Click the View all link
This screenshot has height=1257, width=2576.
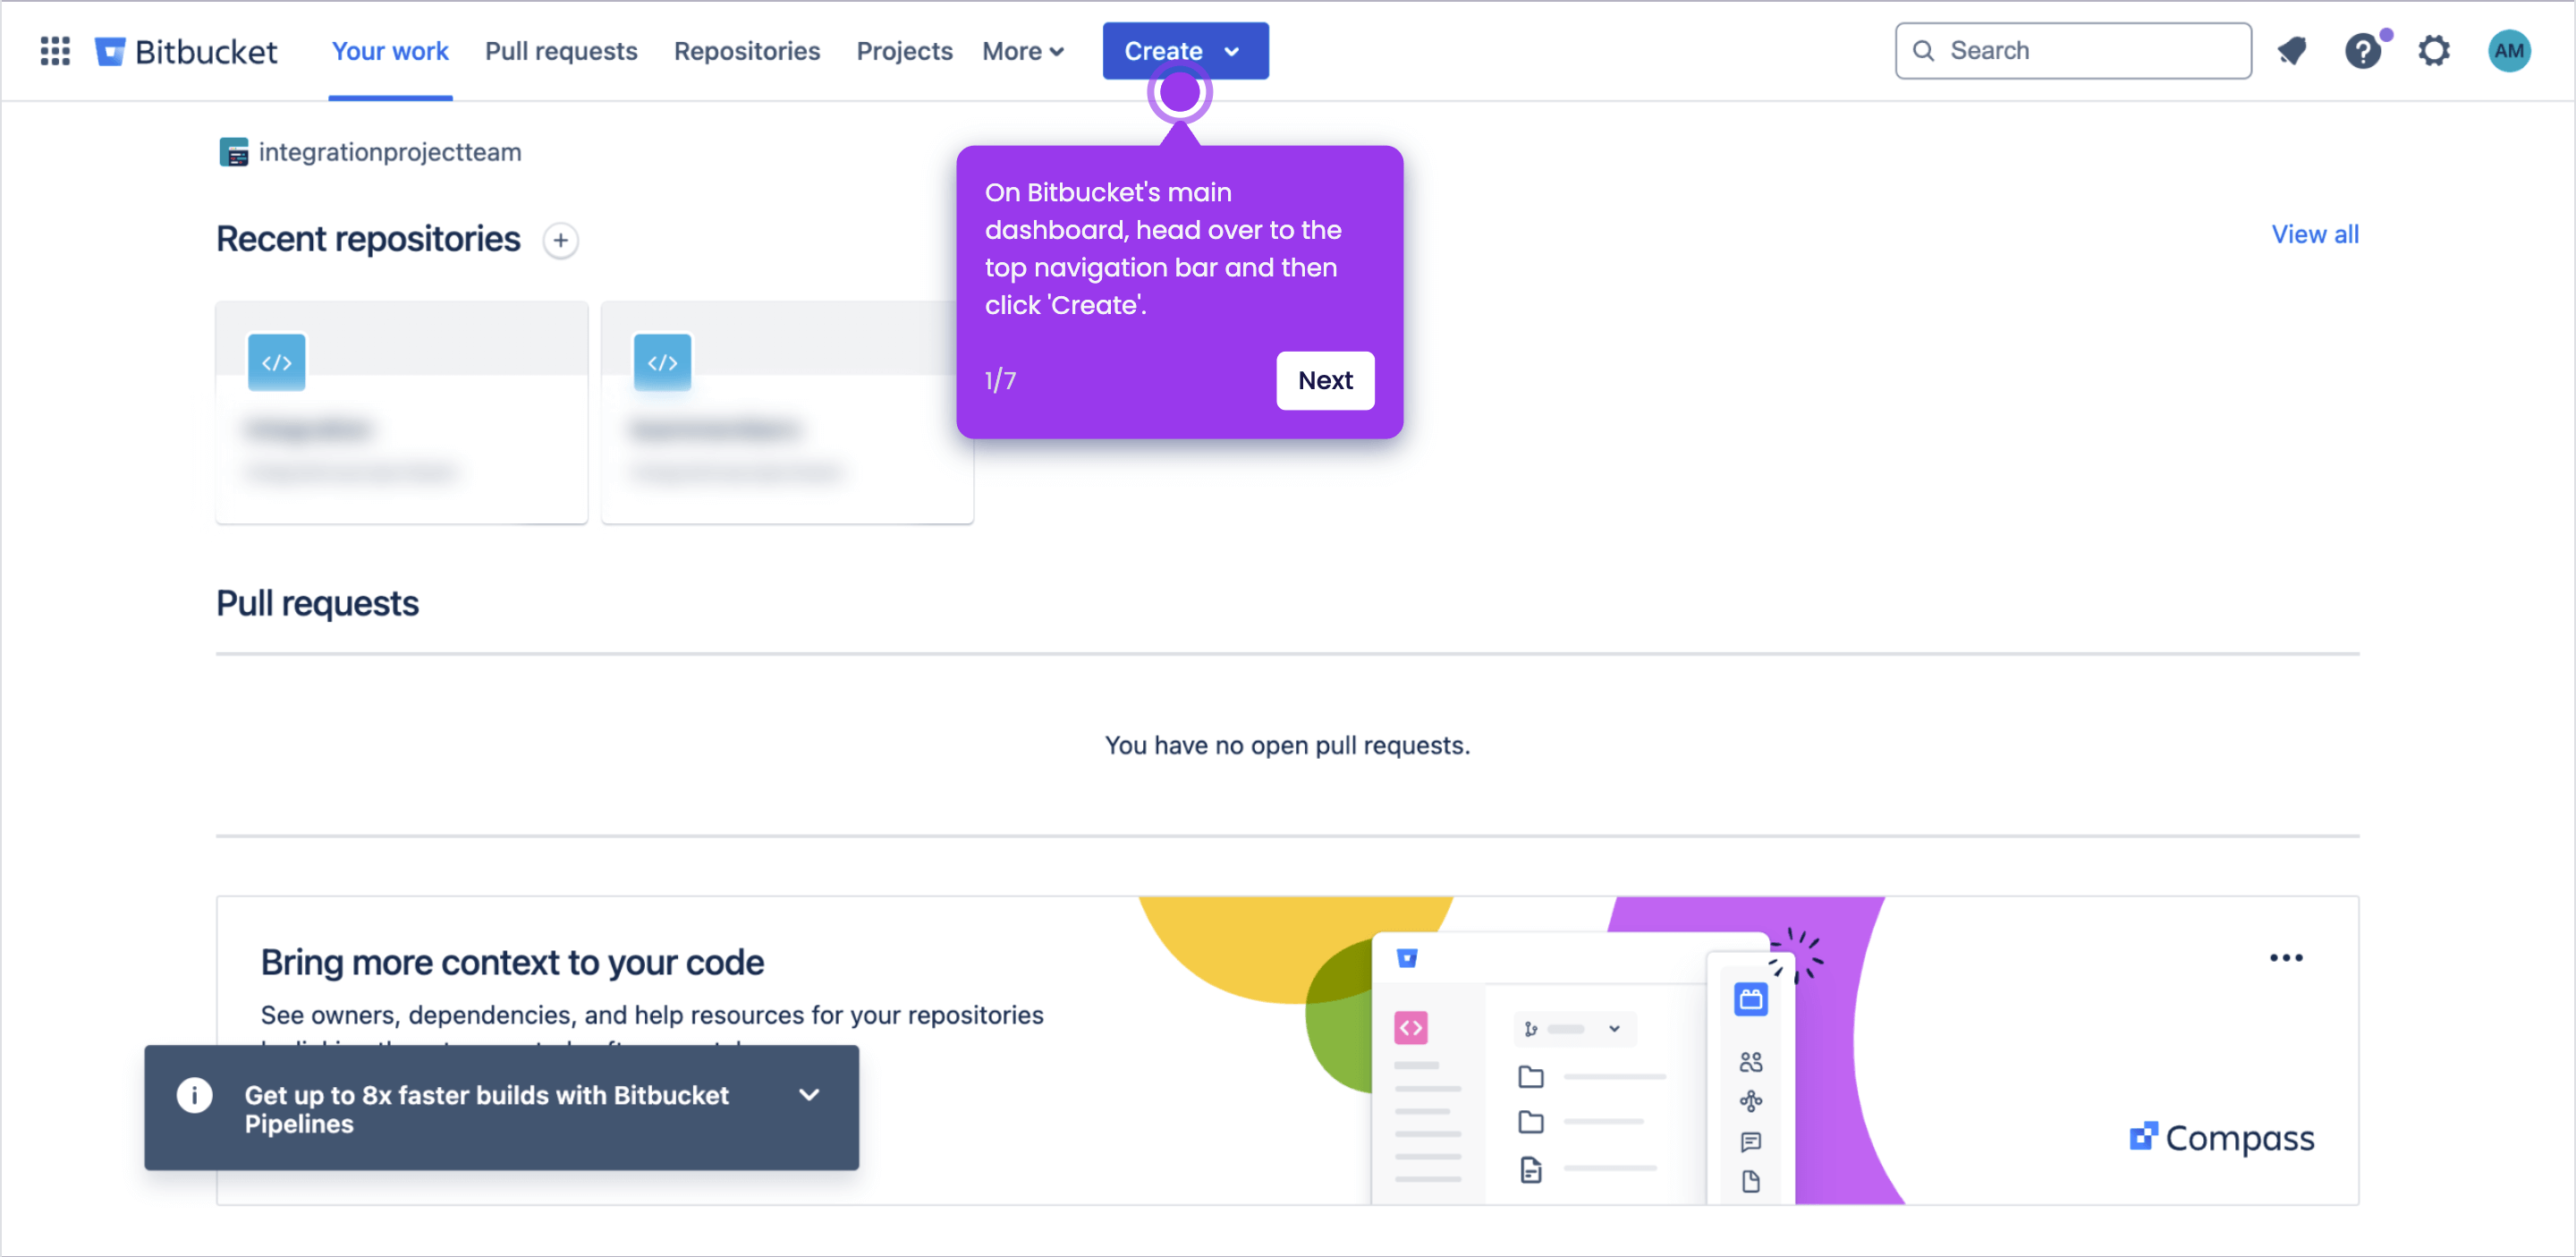(x=2315, y=234)
